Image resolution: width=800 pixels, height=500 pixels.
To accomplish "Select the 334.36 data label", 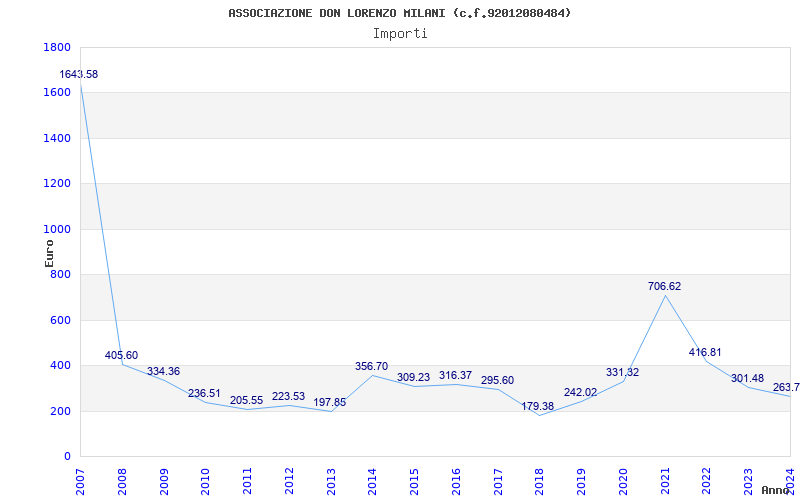I will [163, 371].
